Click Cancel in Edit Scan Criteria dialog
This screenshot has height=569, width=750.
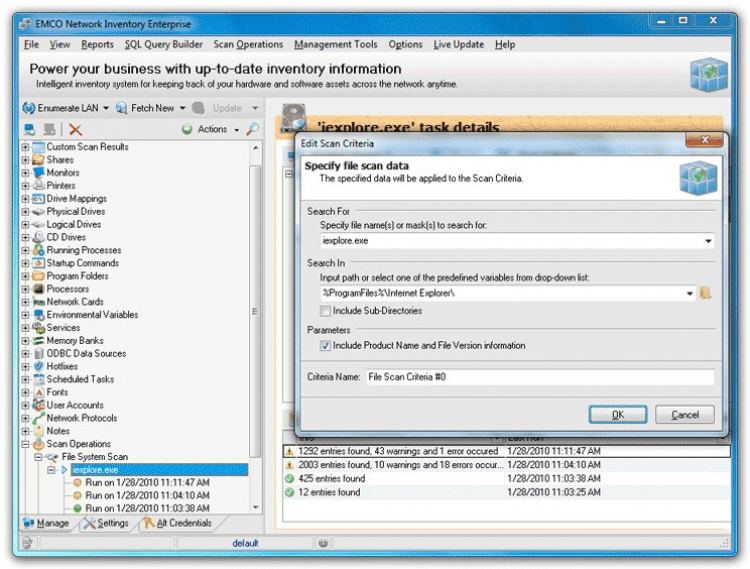click(x=685, y=415)
